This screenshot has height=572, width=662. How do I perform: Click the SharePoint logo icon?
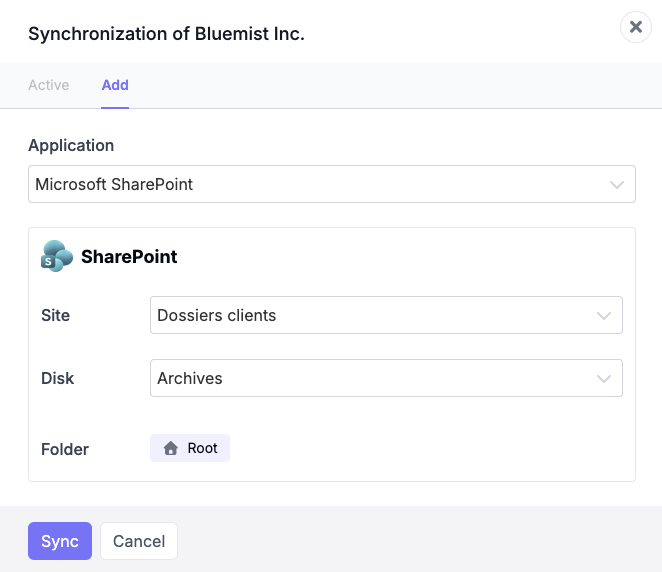[57, 256]
